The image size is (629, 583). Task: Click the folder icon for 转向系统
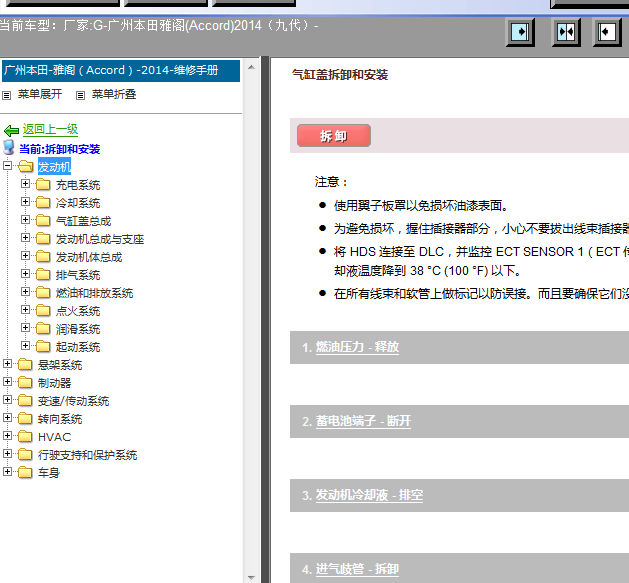(x=25, y=418)
